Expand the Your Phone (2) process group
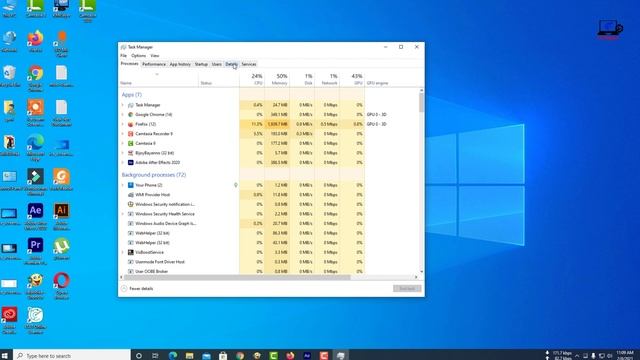The width and height of the screenshot is (640, 360). 122,185
